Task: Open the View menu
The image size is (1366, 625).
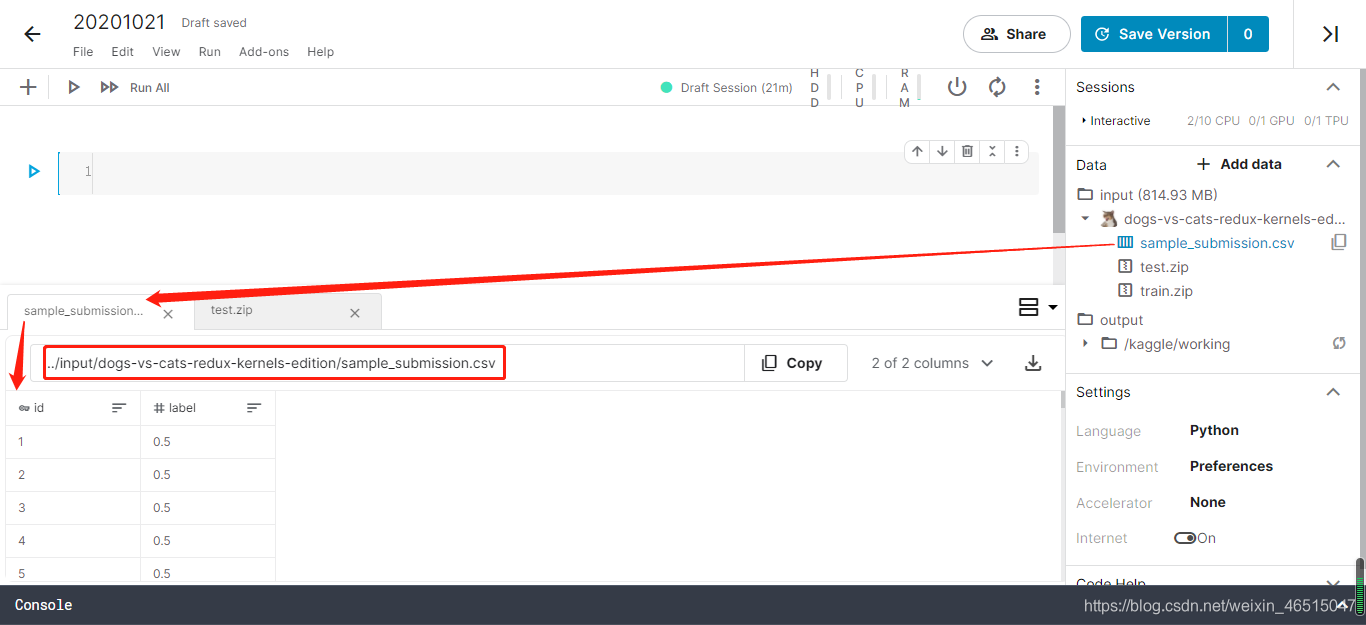Action: (x=166, y=52)
